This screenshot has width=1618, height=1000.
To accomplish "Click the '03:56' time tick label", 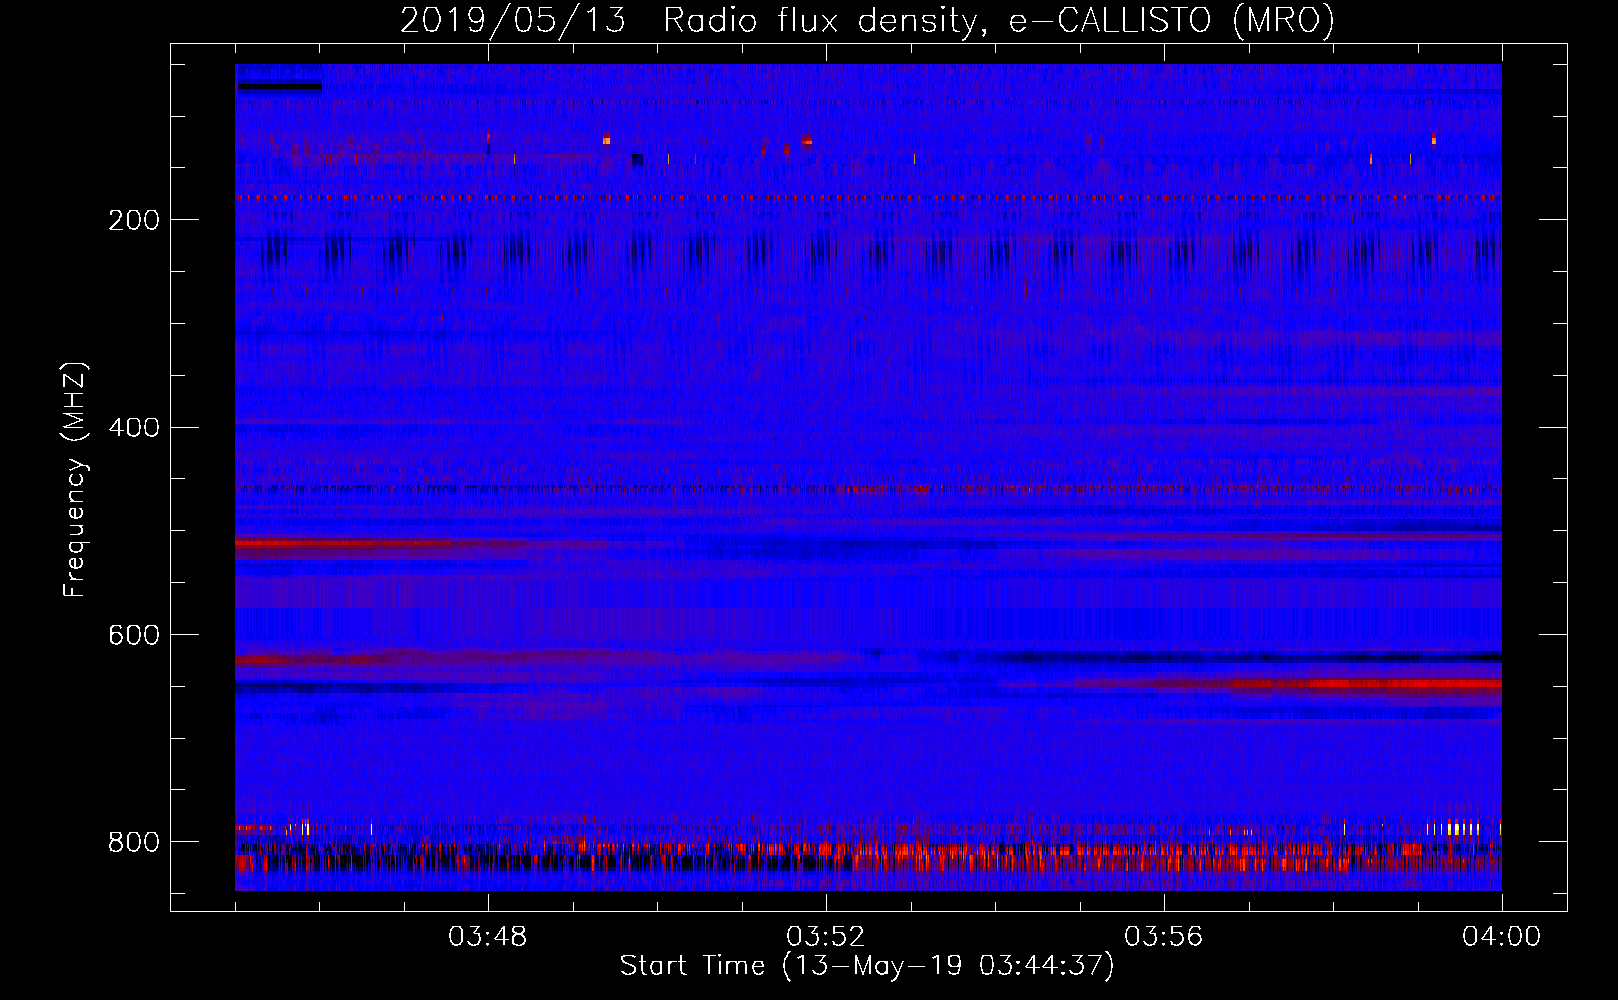I will 1164,936.
